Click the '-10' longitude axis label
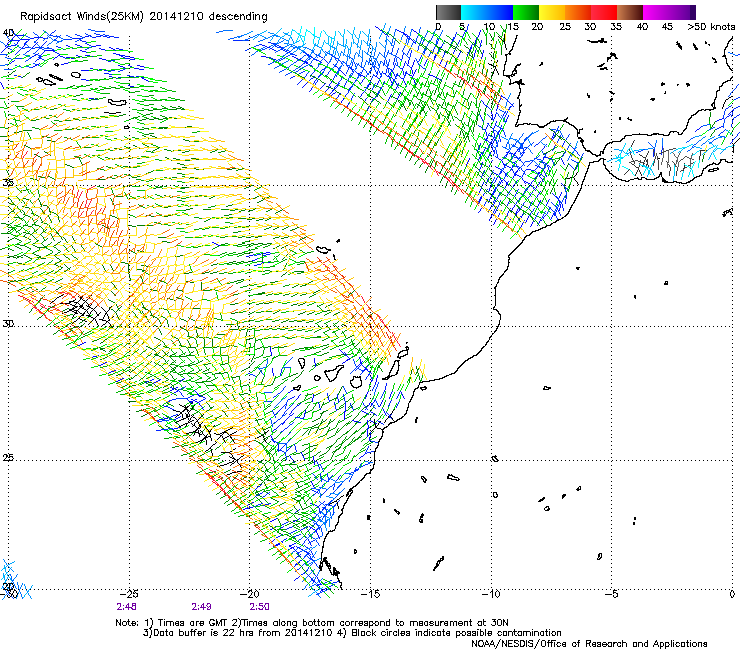The width and height of the screenshot is (740, 650). pyautogui.click(x=491, y=594)
